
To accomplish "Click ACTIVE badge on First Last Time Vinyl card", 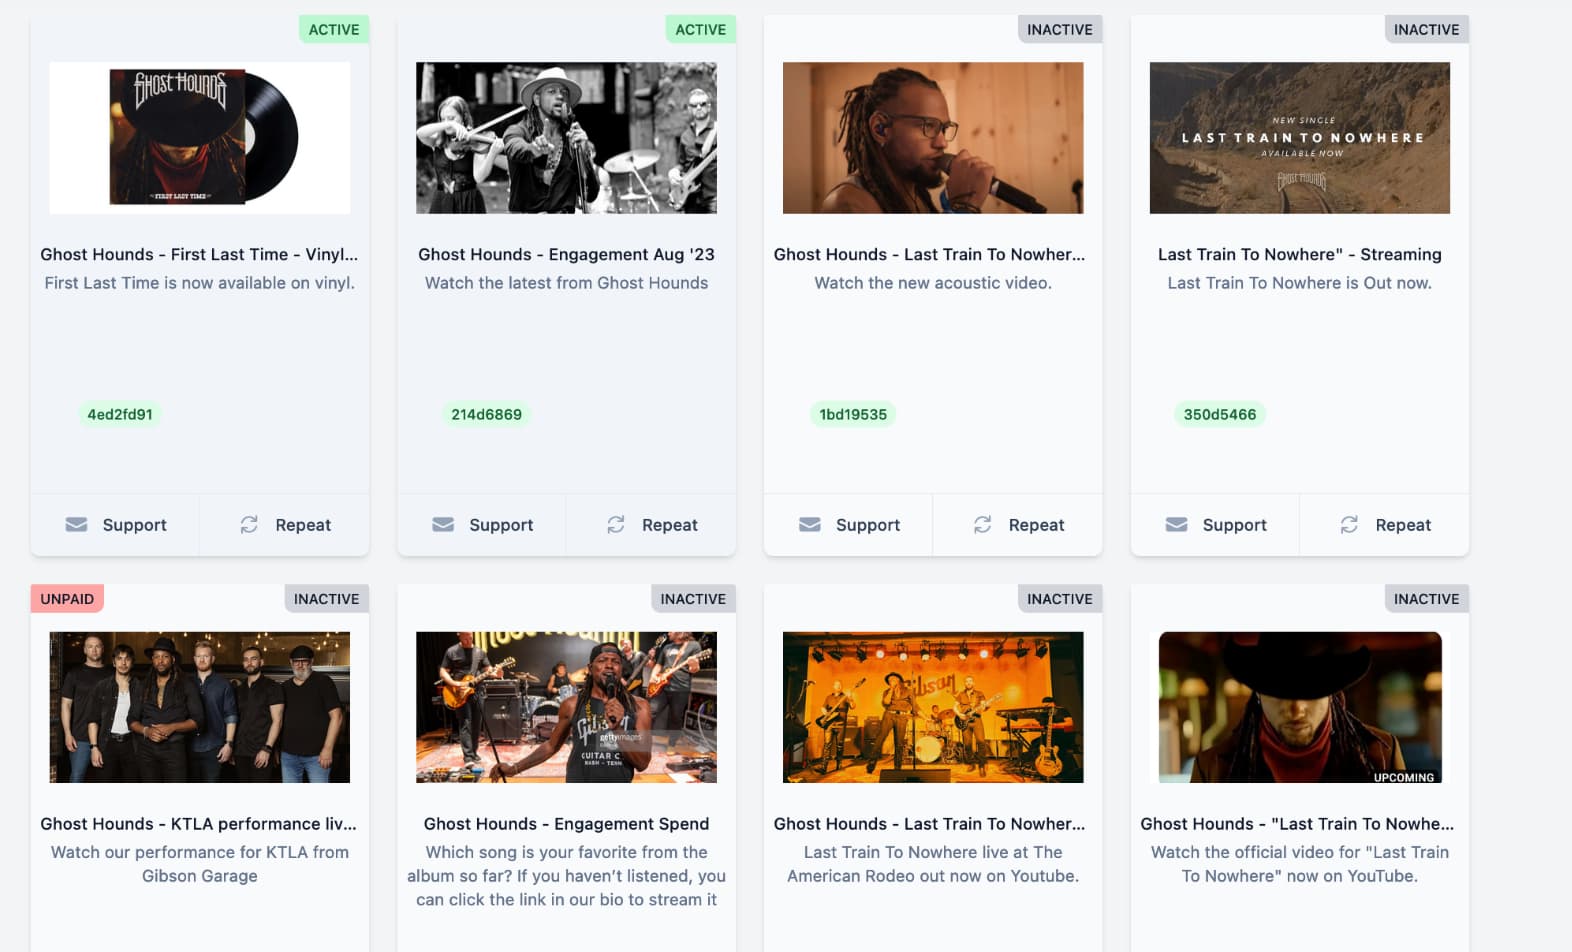I will (x=334, y=30).
